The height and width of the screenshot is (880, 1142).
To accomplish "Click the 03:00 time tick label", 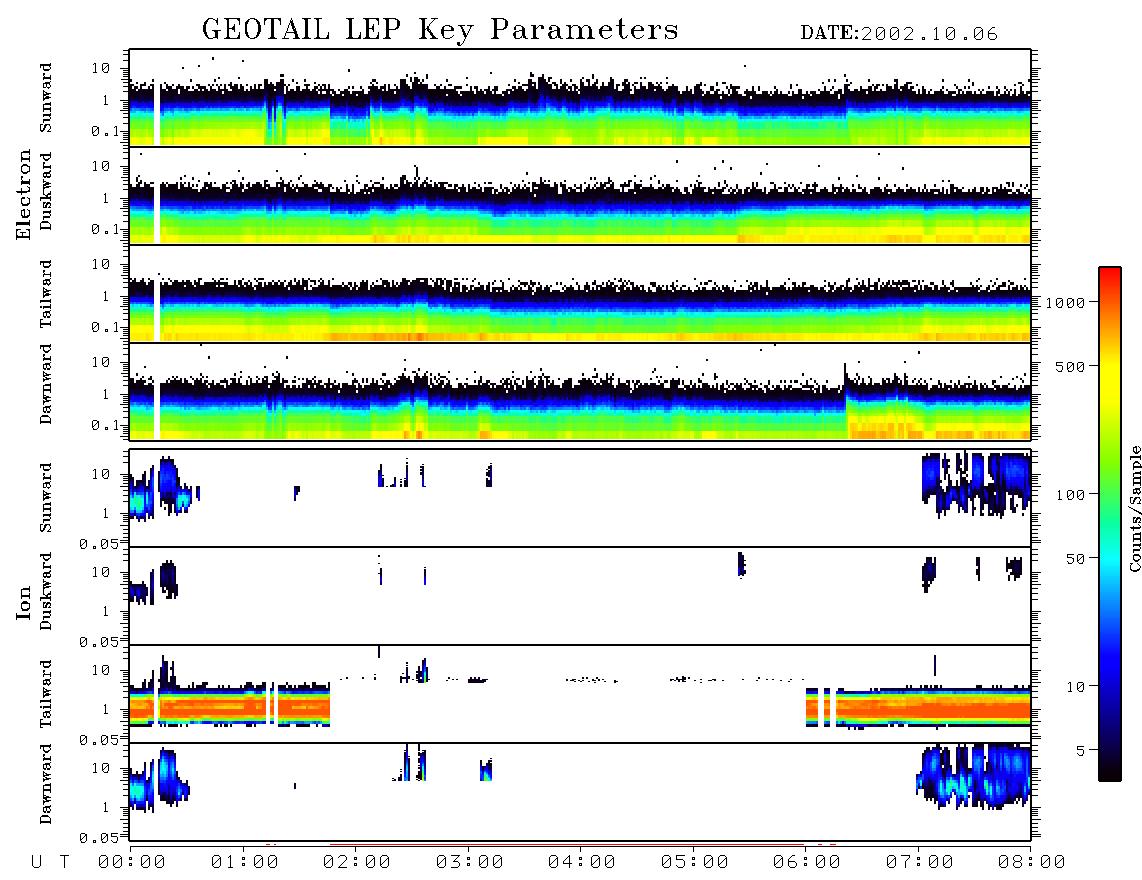I will 470,863.
